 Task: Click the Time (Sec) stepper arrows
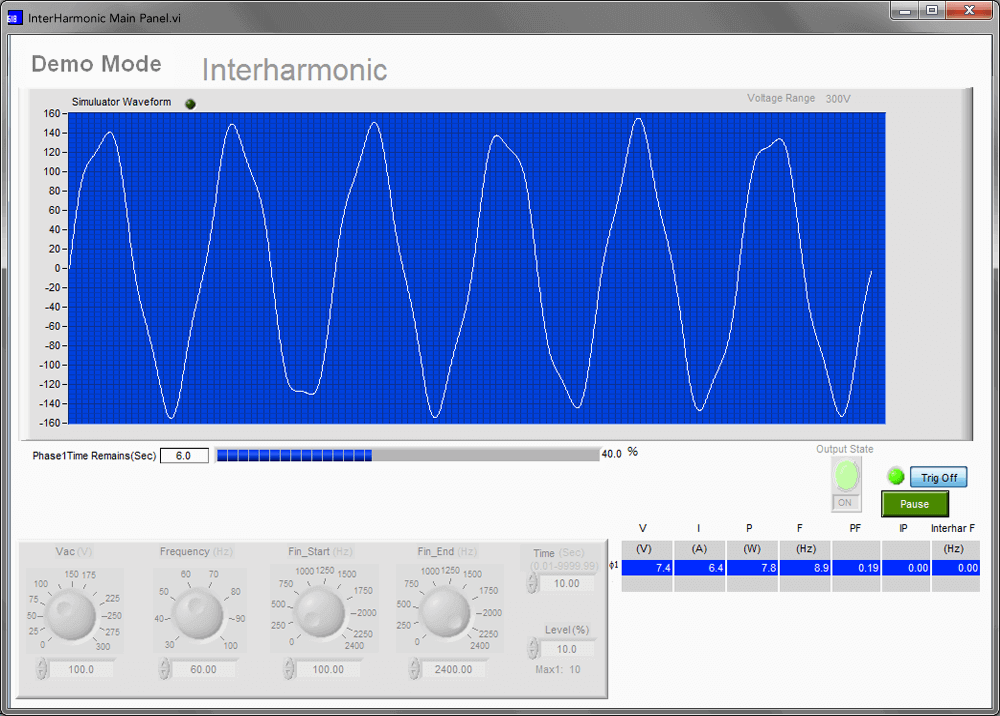pyautogui.click(x=532, y=583)
